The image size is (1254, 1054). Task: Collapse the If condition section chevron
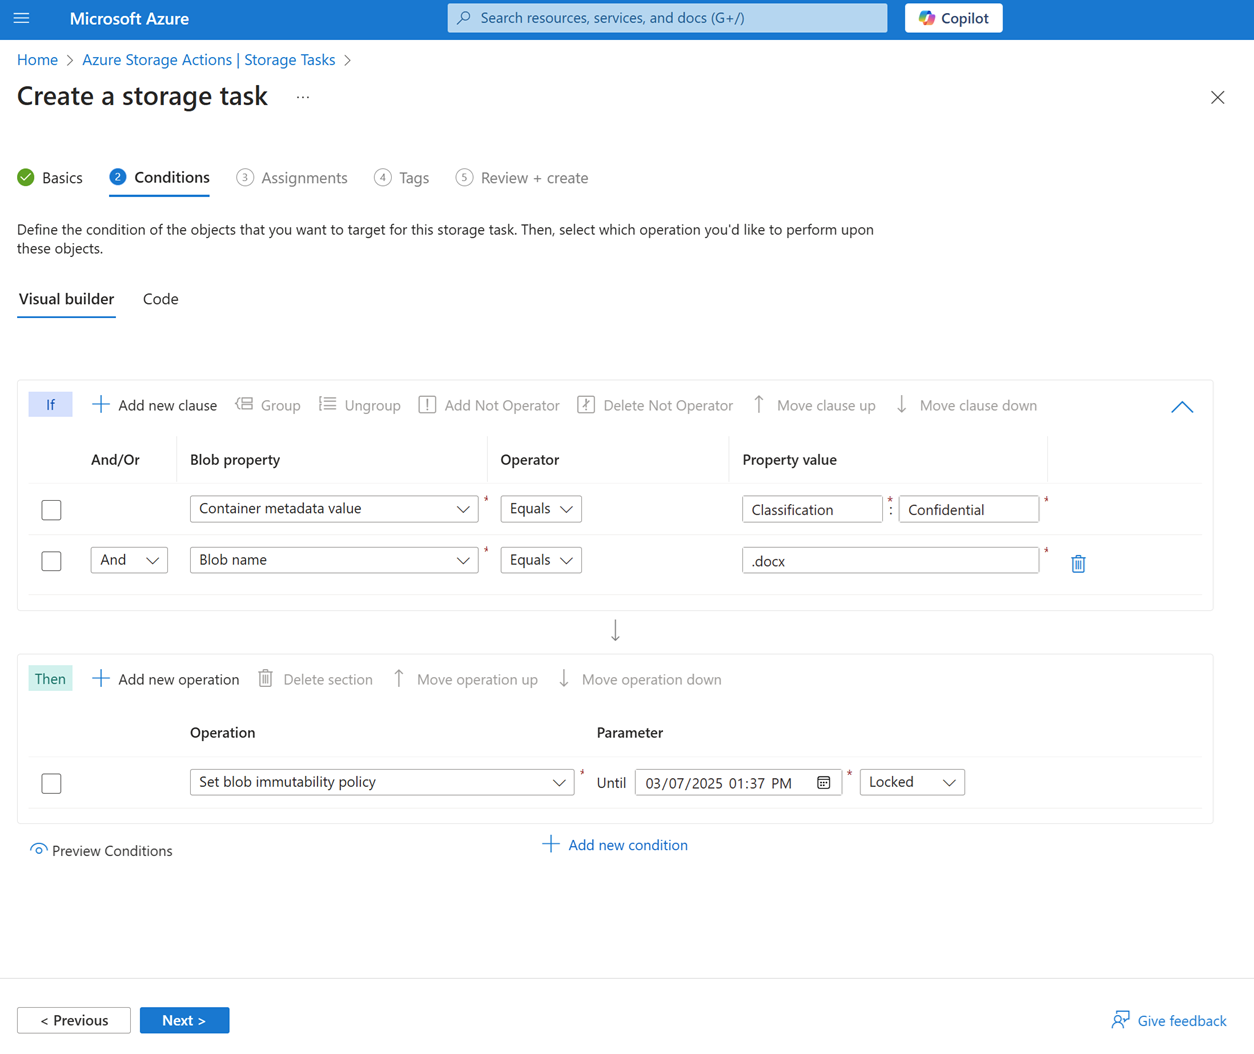[1182, 407]
